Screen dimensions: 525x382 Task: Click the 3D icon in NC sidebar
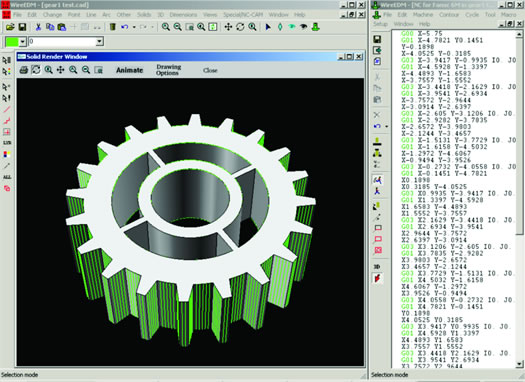pos(377,267)
